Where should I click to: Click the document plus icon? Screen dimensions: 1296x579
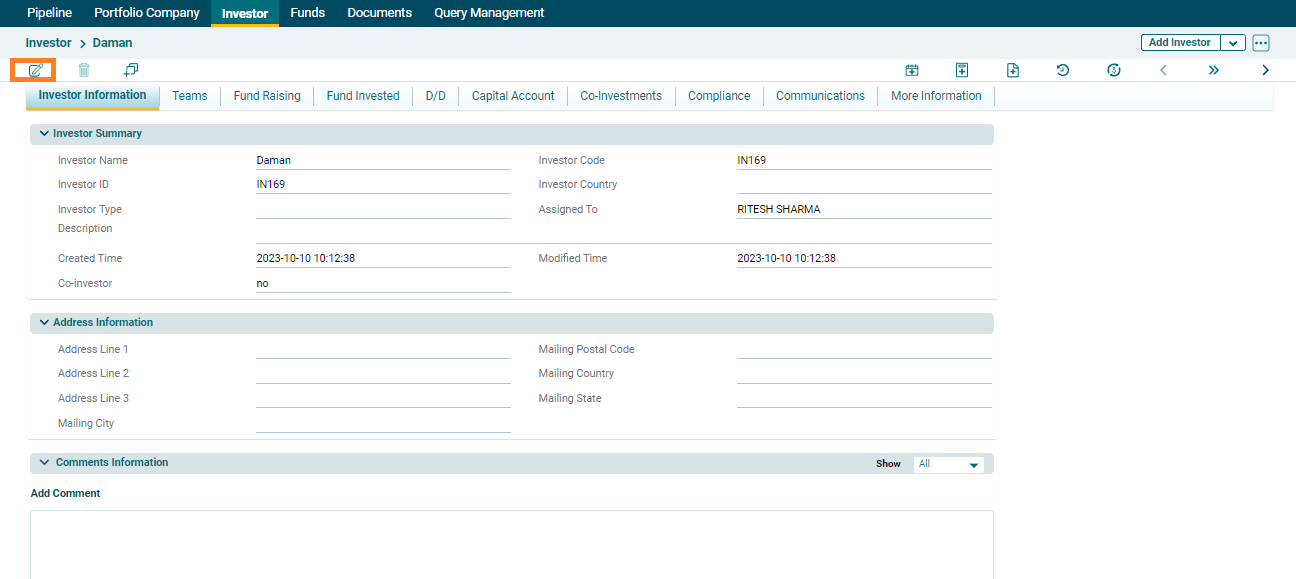pyautogui.click(x=1013, y=70)
